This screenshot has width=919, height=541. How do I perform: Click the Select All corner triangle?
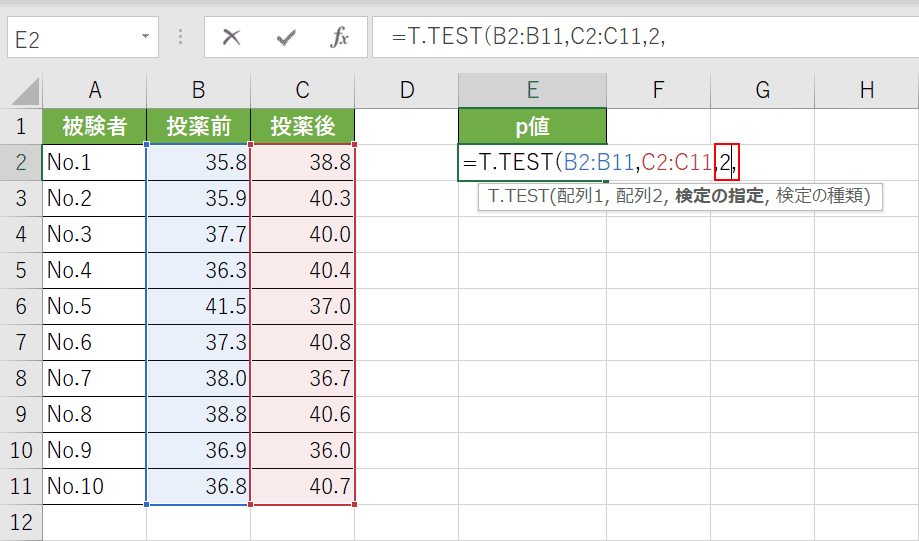[x=25, y=92]
